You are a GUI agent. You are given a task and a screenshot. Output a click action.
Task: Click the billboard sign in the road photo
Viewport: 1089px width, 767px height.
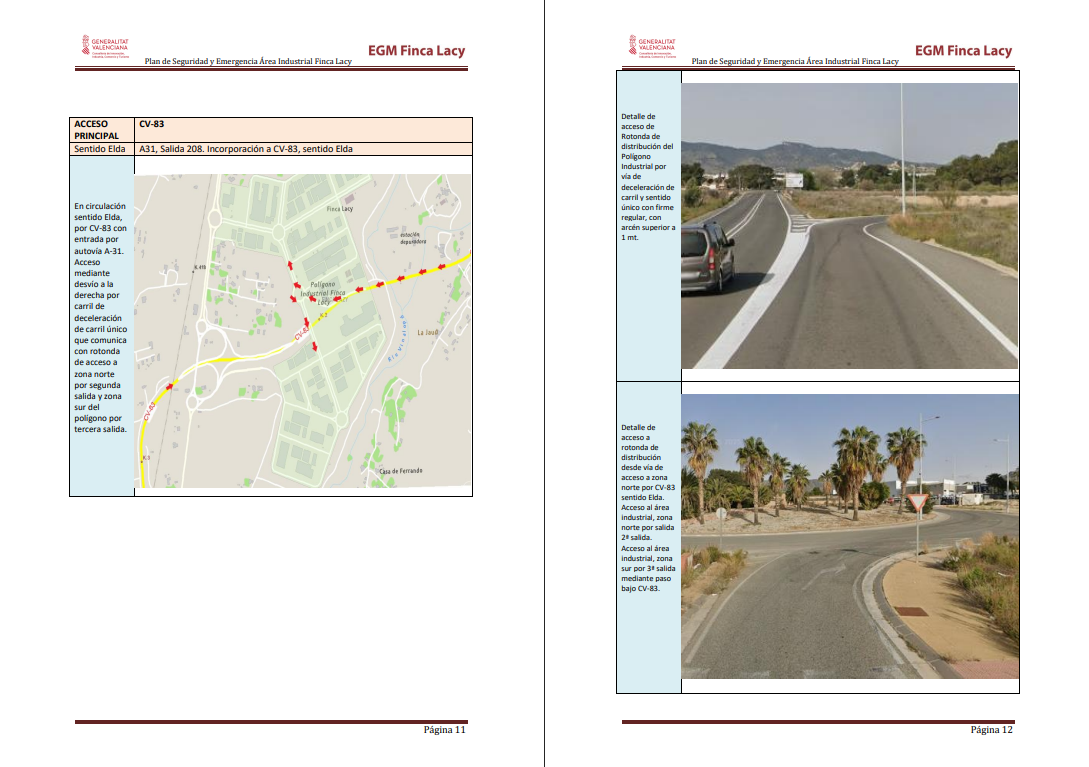[792, 181]
